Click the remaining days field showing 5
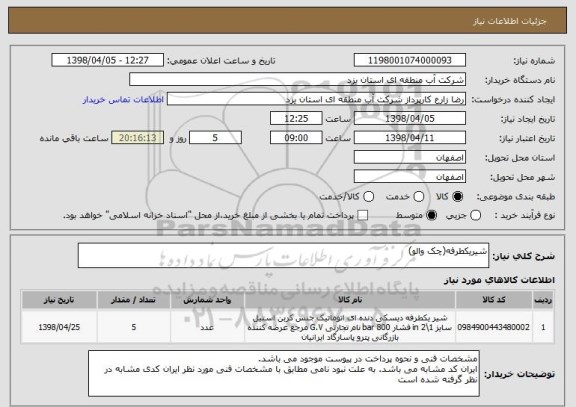Viewport: 576px width, 407px height. click(x=215, y=138)
